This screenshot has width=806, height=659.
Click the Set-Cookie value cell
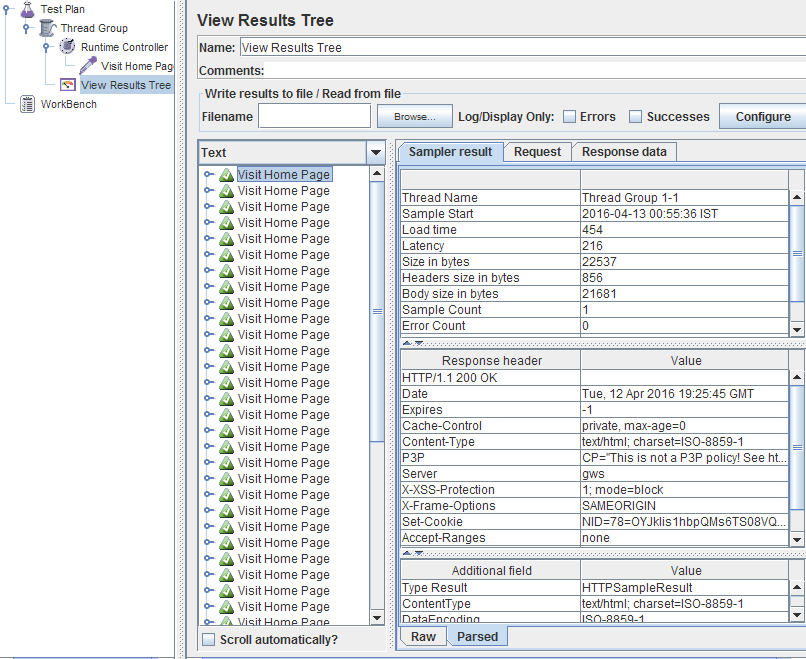[x=684, y=521]
